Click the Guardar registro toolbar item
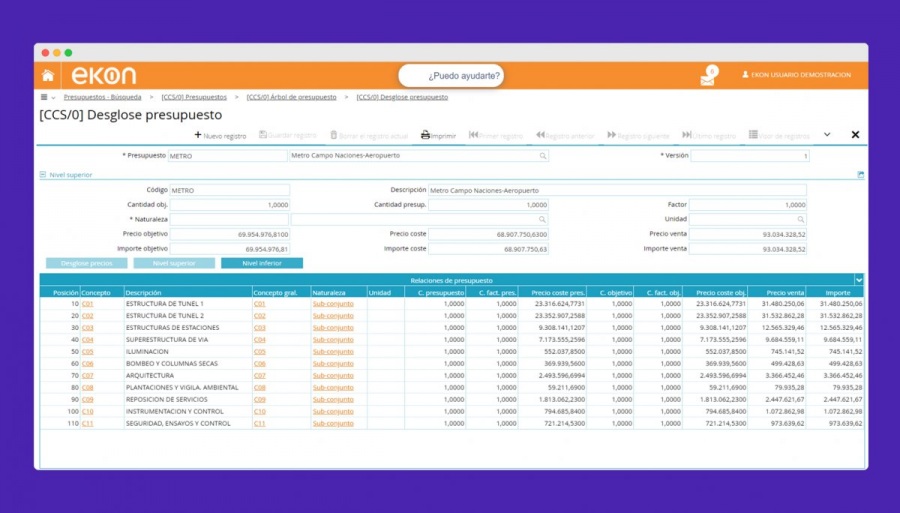Image resolution: width=900 pixels, height=513 pixels. 288,135
